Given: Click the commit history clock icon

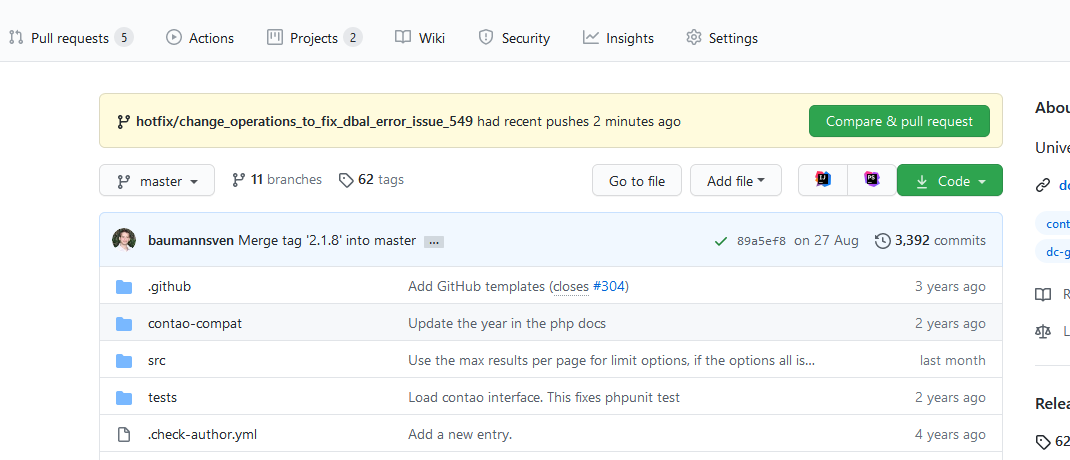Looking at the screenshot, I should point(882,241).
